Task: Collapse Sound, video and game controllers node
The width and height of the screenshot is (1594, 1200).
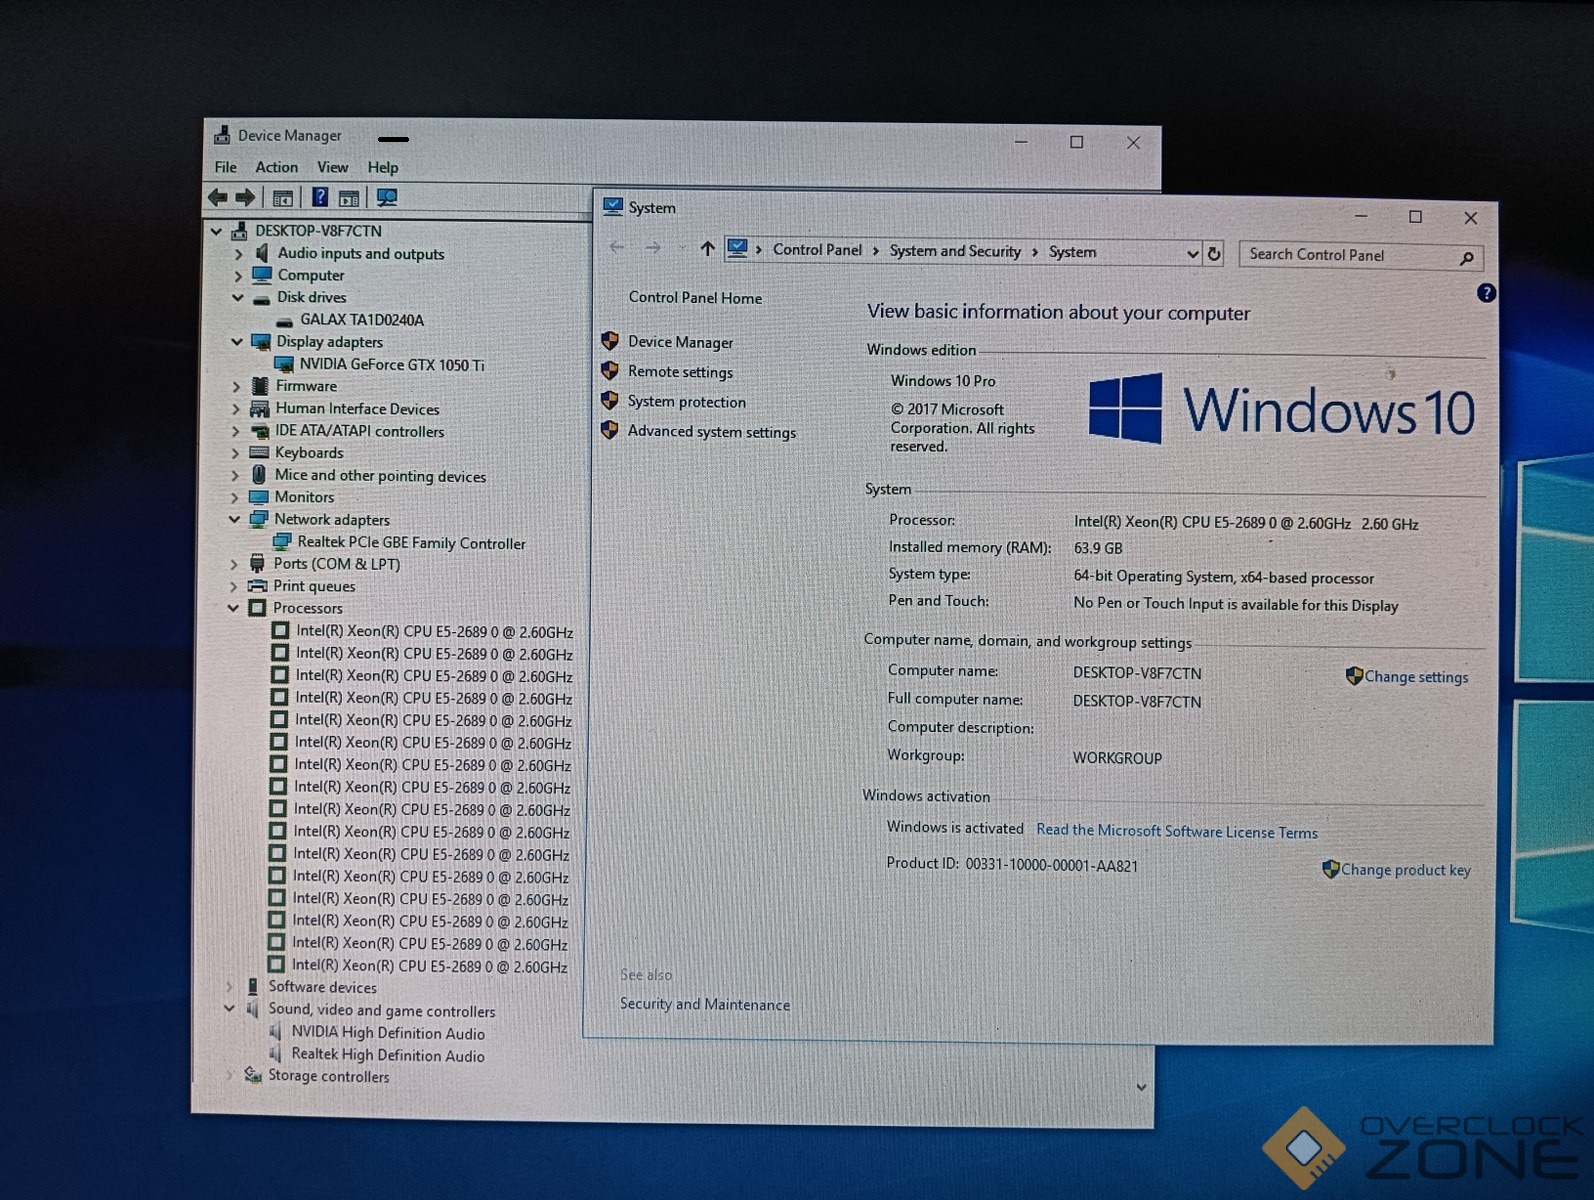Action: [230, 1008]
